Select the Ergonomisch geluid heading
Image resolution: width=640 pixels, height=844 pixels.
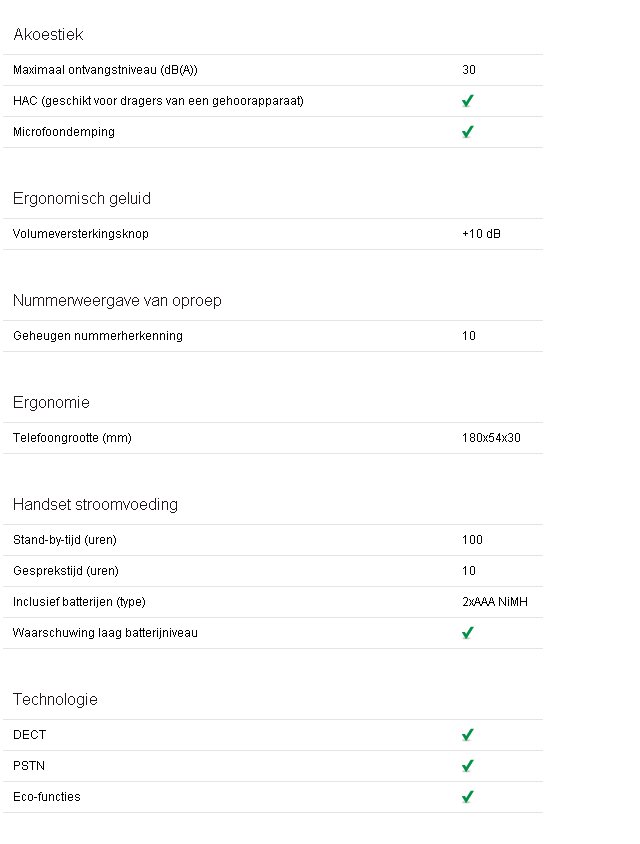(x=82, y=199)
